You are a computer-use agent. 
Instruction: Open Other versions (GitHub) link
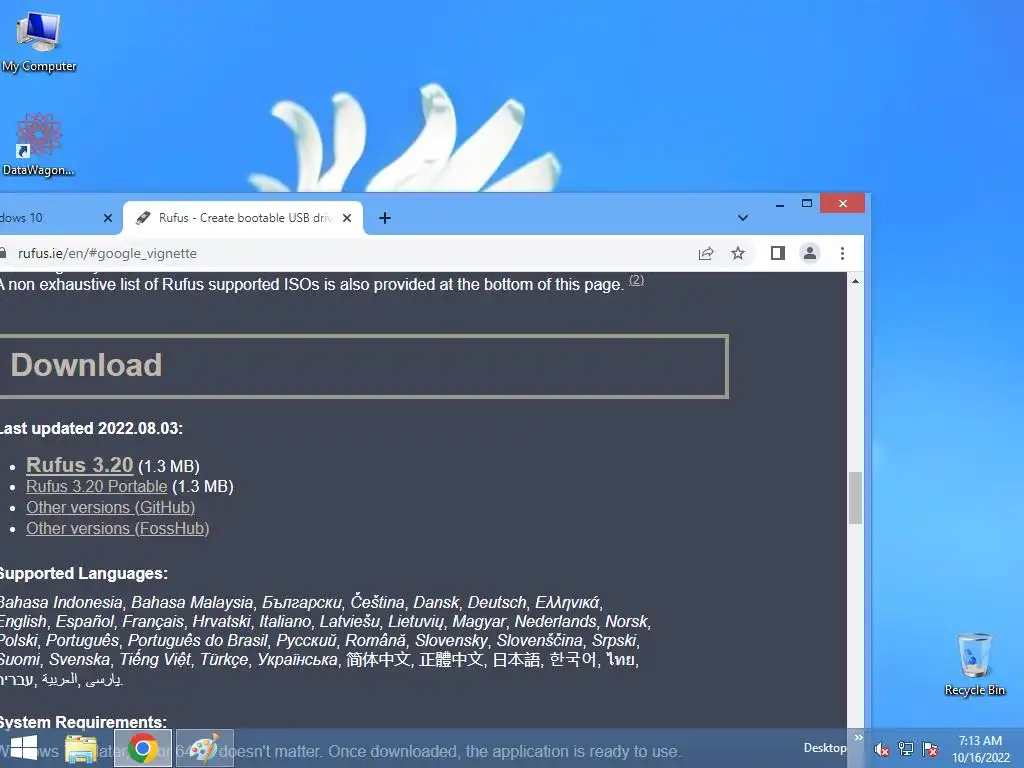[x=110, y=507]
